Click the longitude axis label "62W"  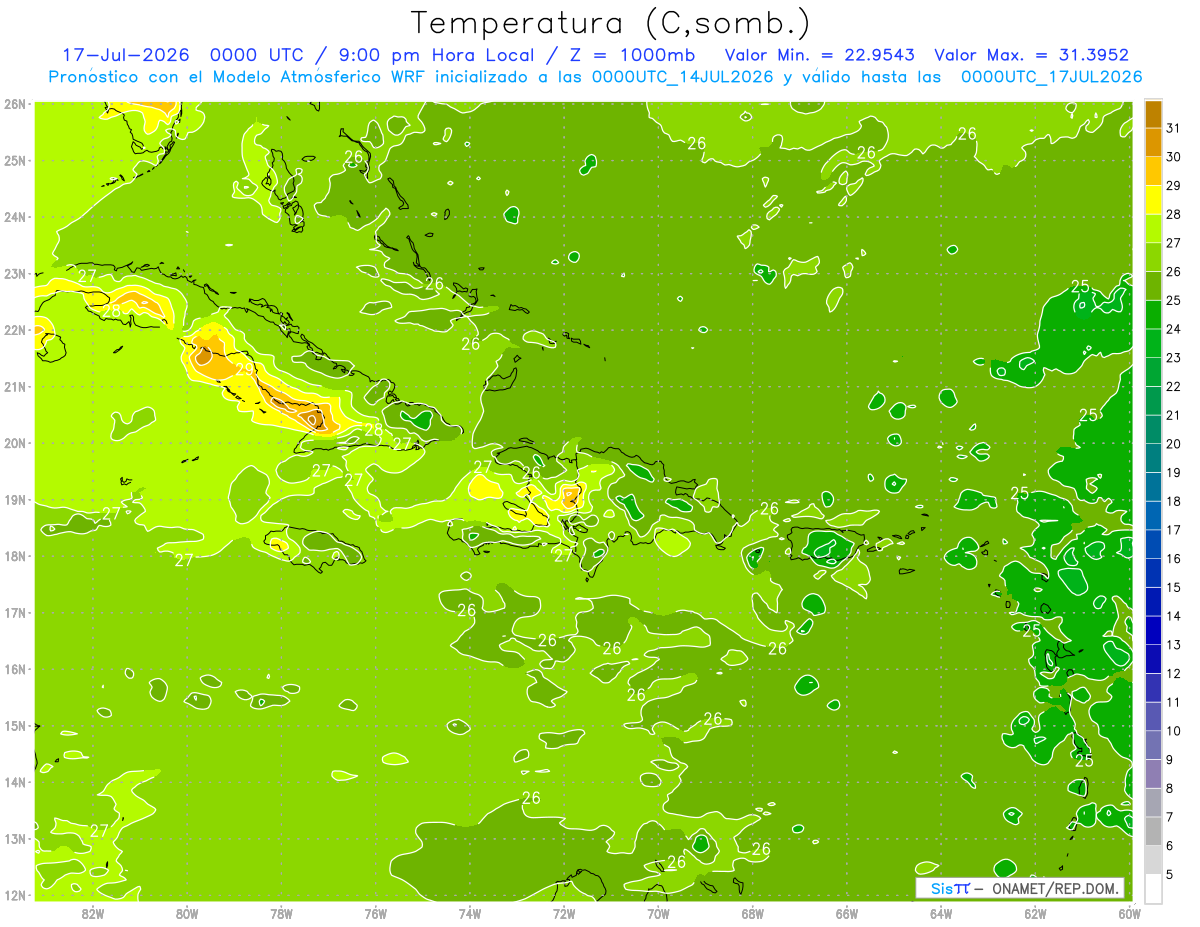1035,913
